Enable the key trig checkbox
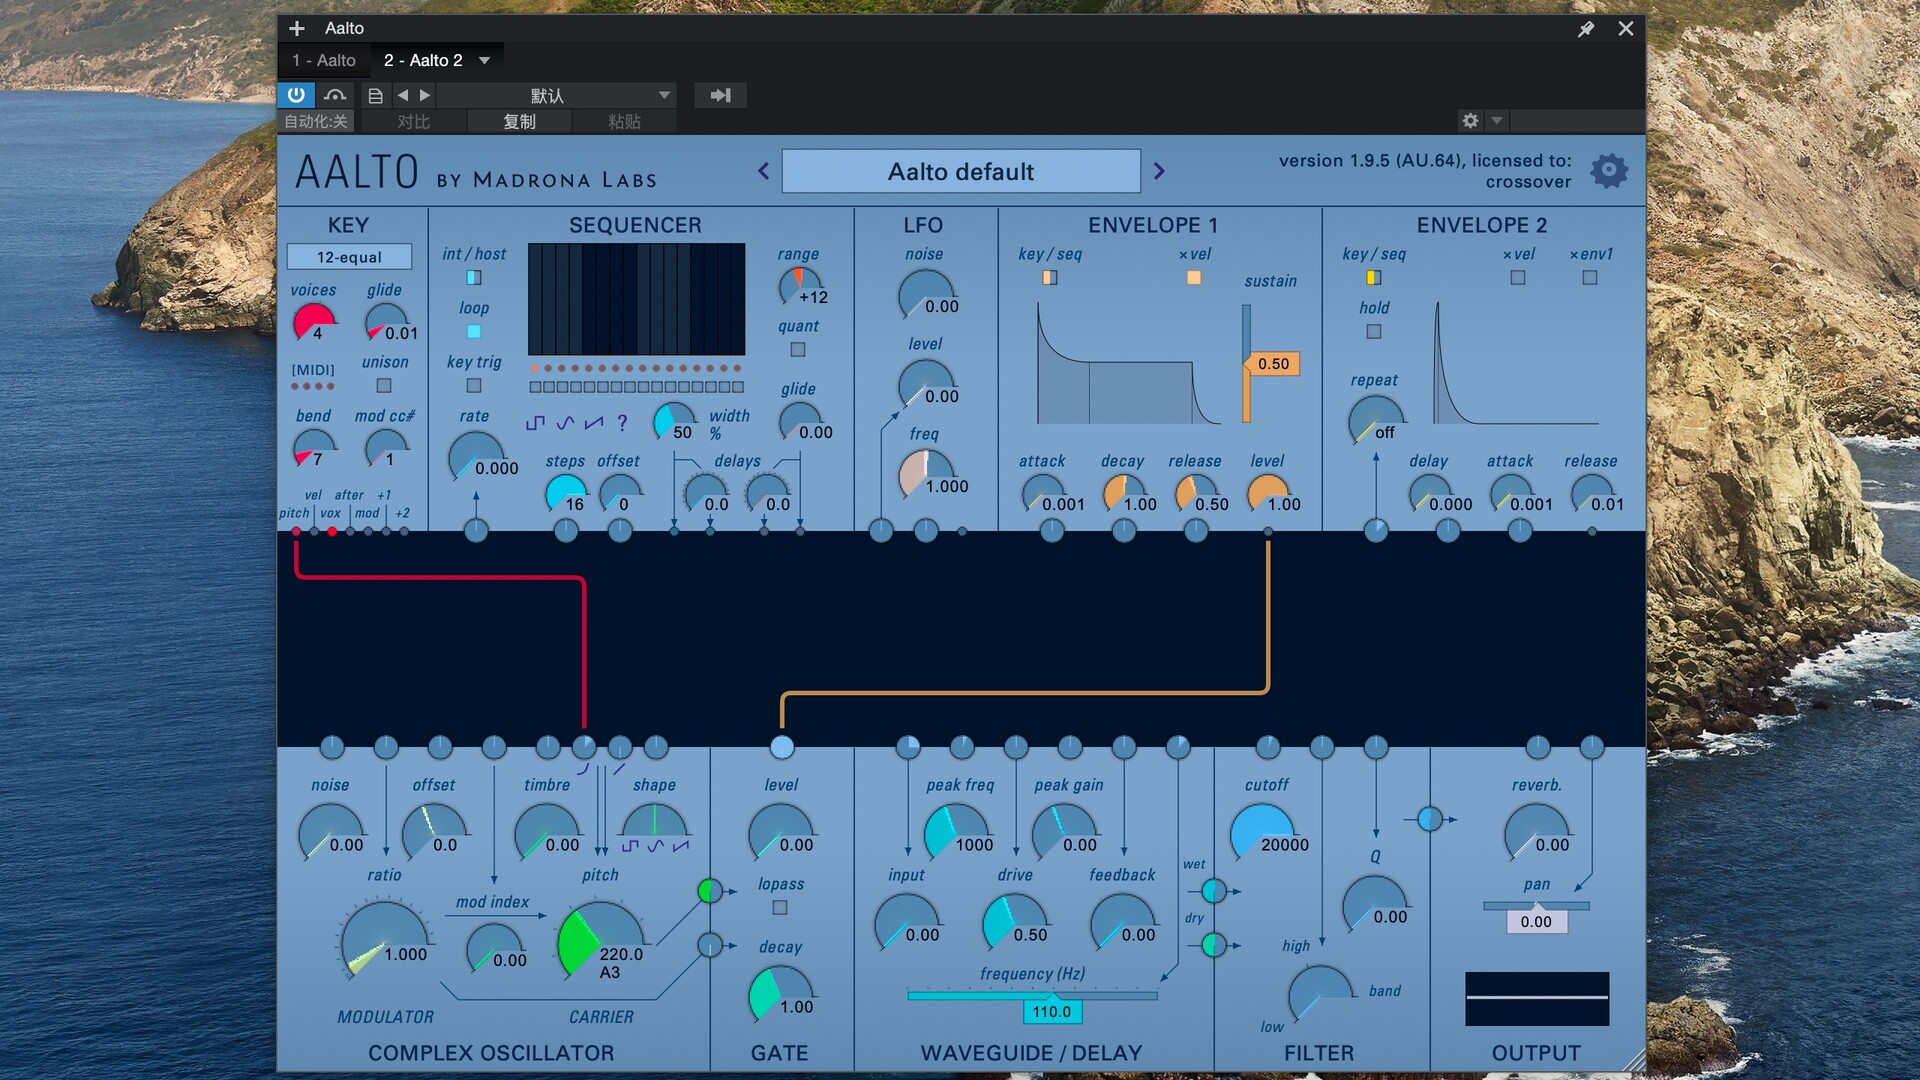1920x1080 pixels. [x=474, y=386]
